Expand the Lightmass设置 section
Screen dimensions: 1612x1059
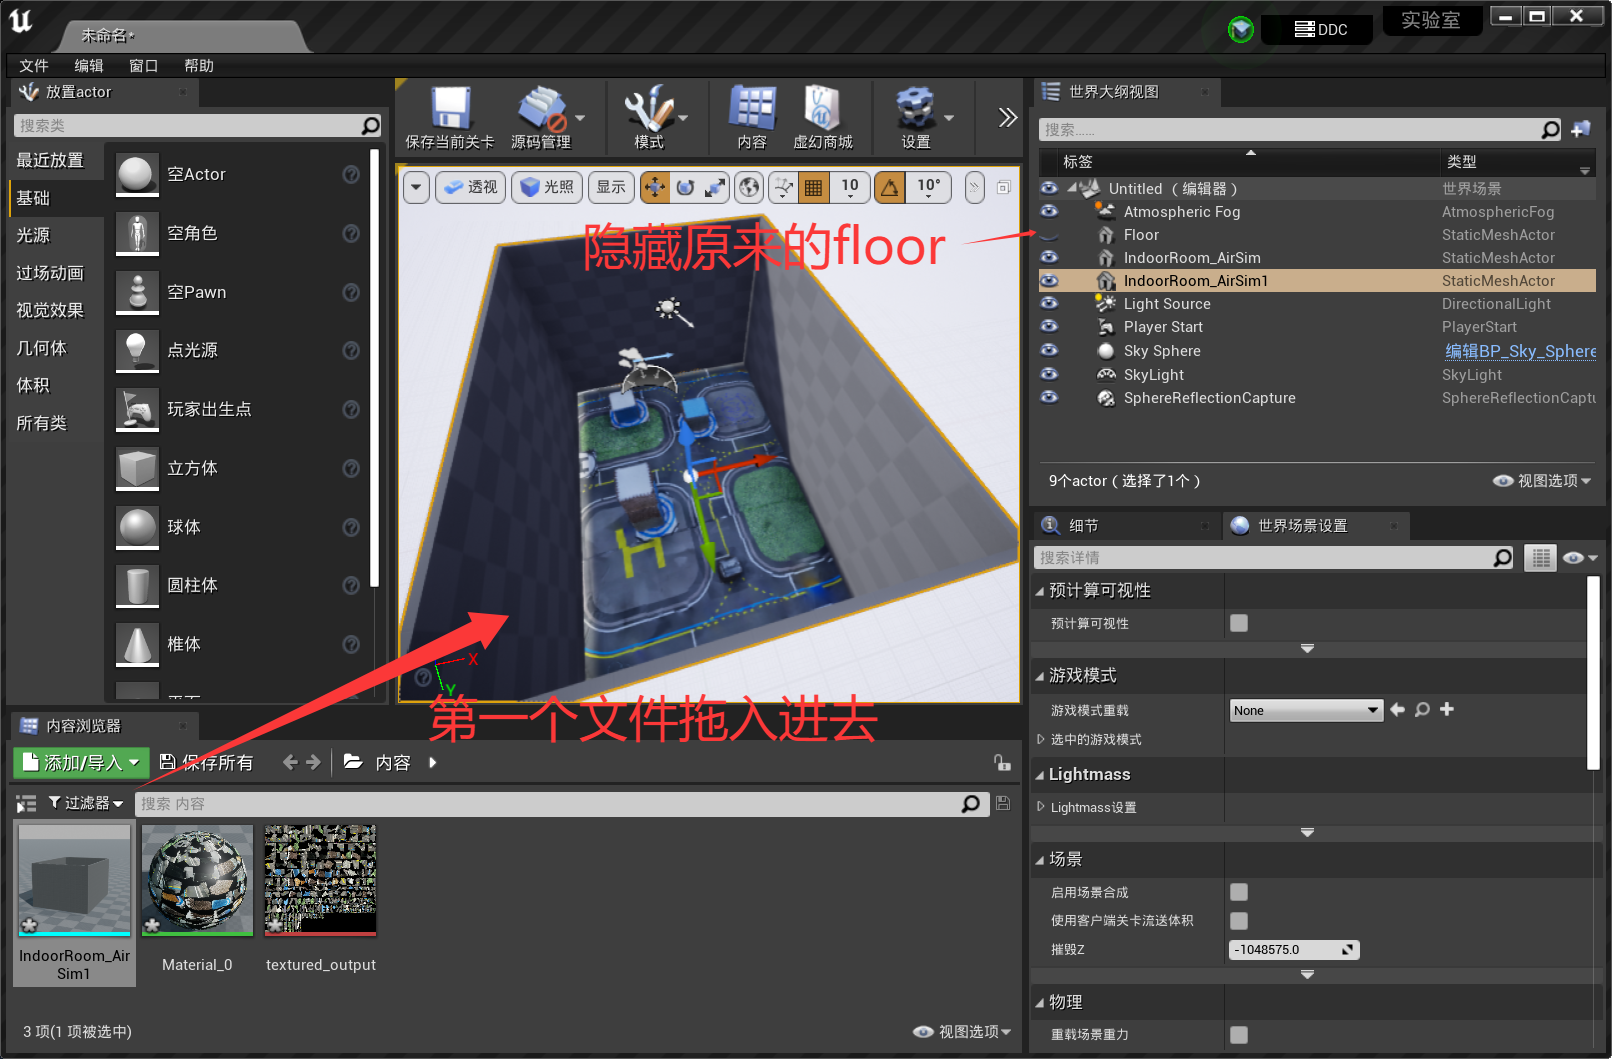1040,807
